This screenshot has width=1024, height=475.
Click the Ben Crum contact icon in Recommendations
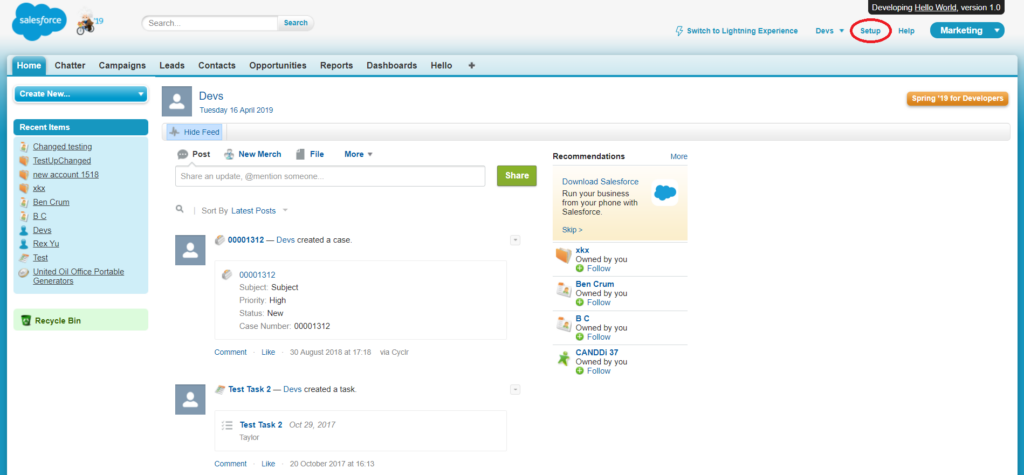pyautogui.click(x=564, y=289)
